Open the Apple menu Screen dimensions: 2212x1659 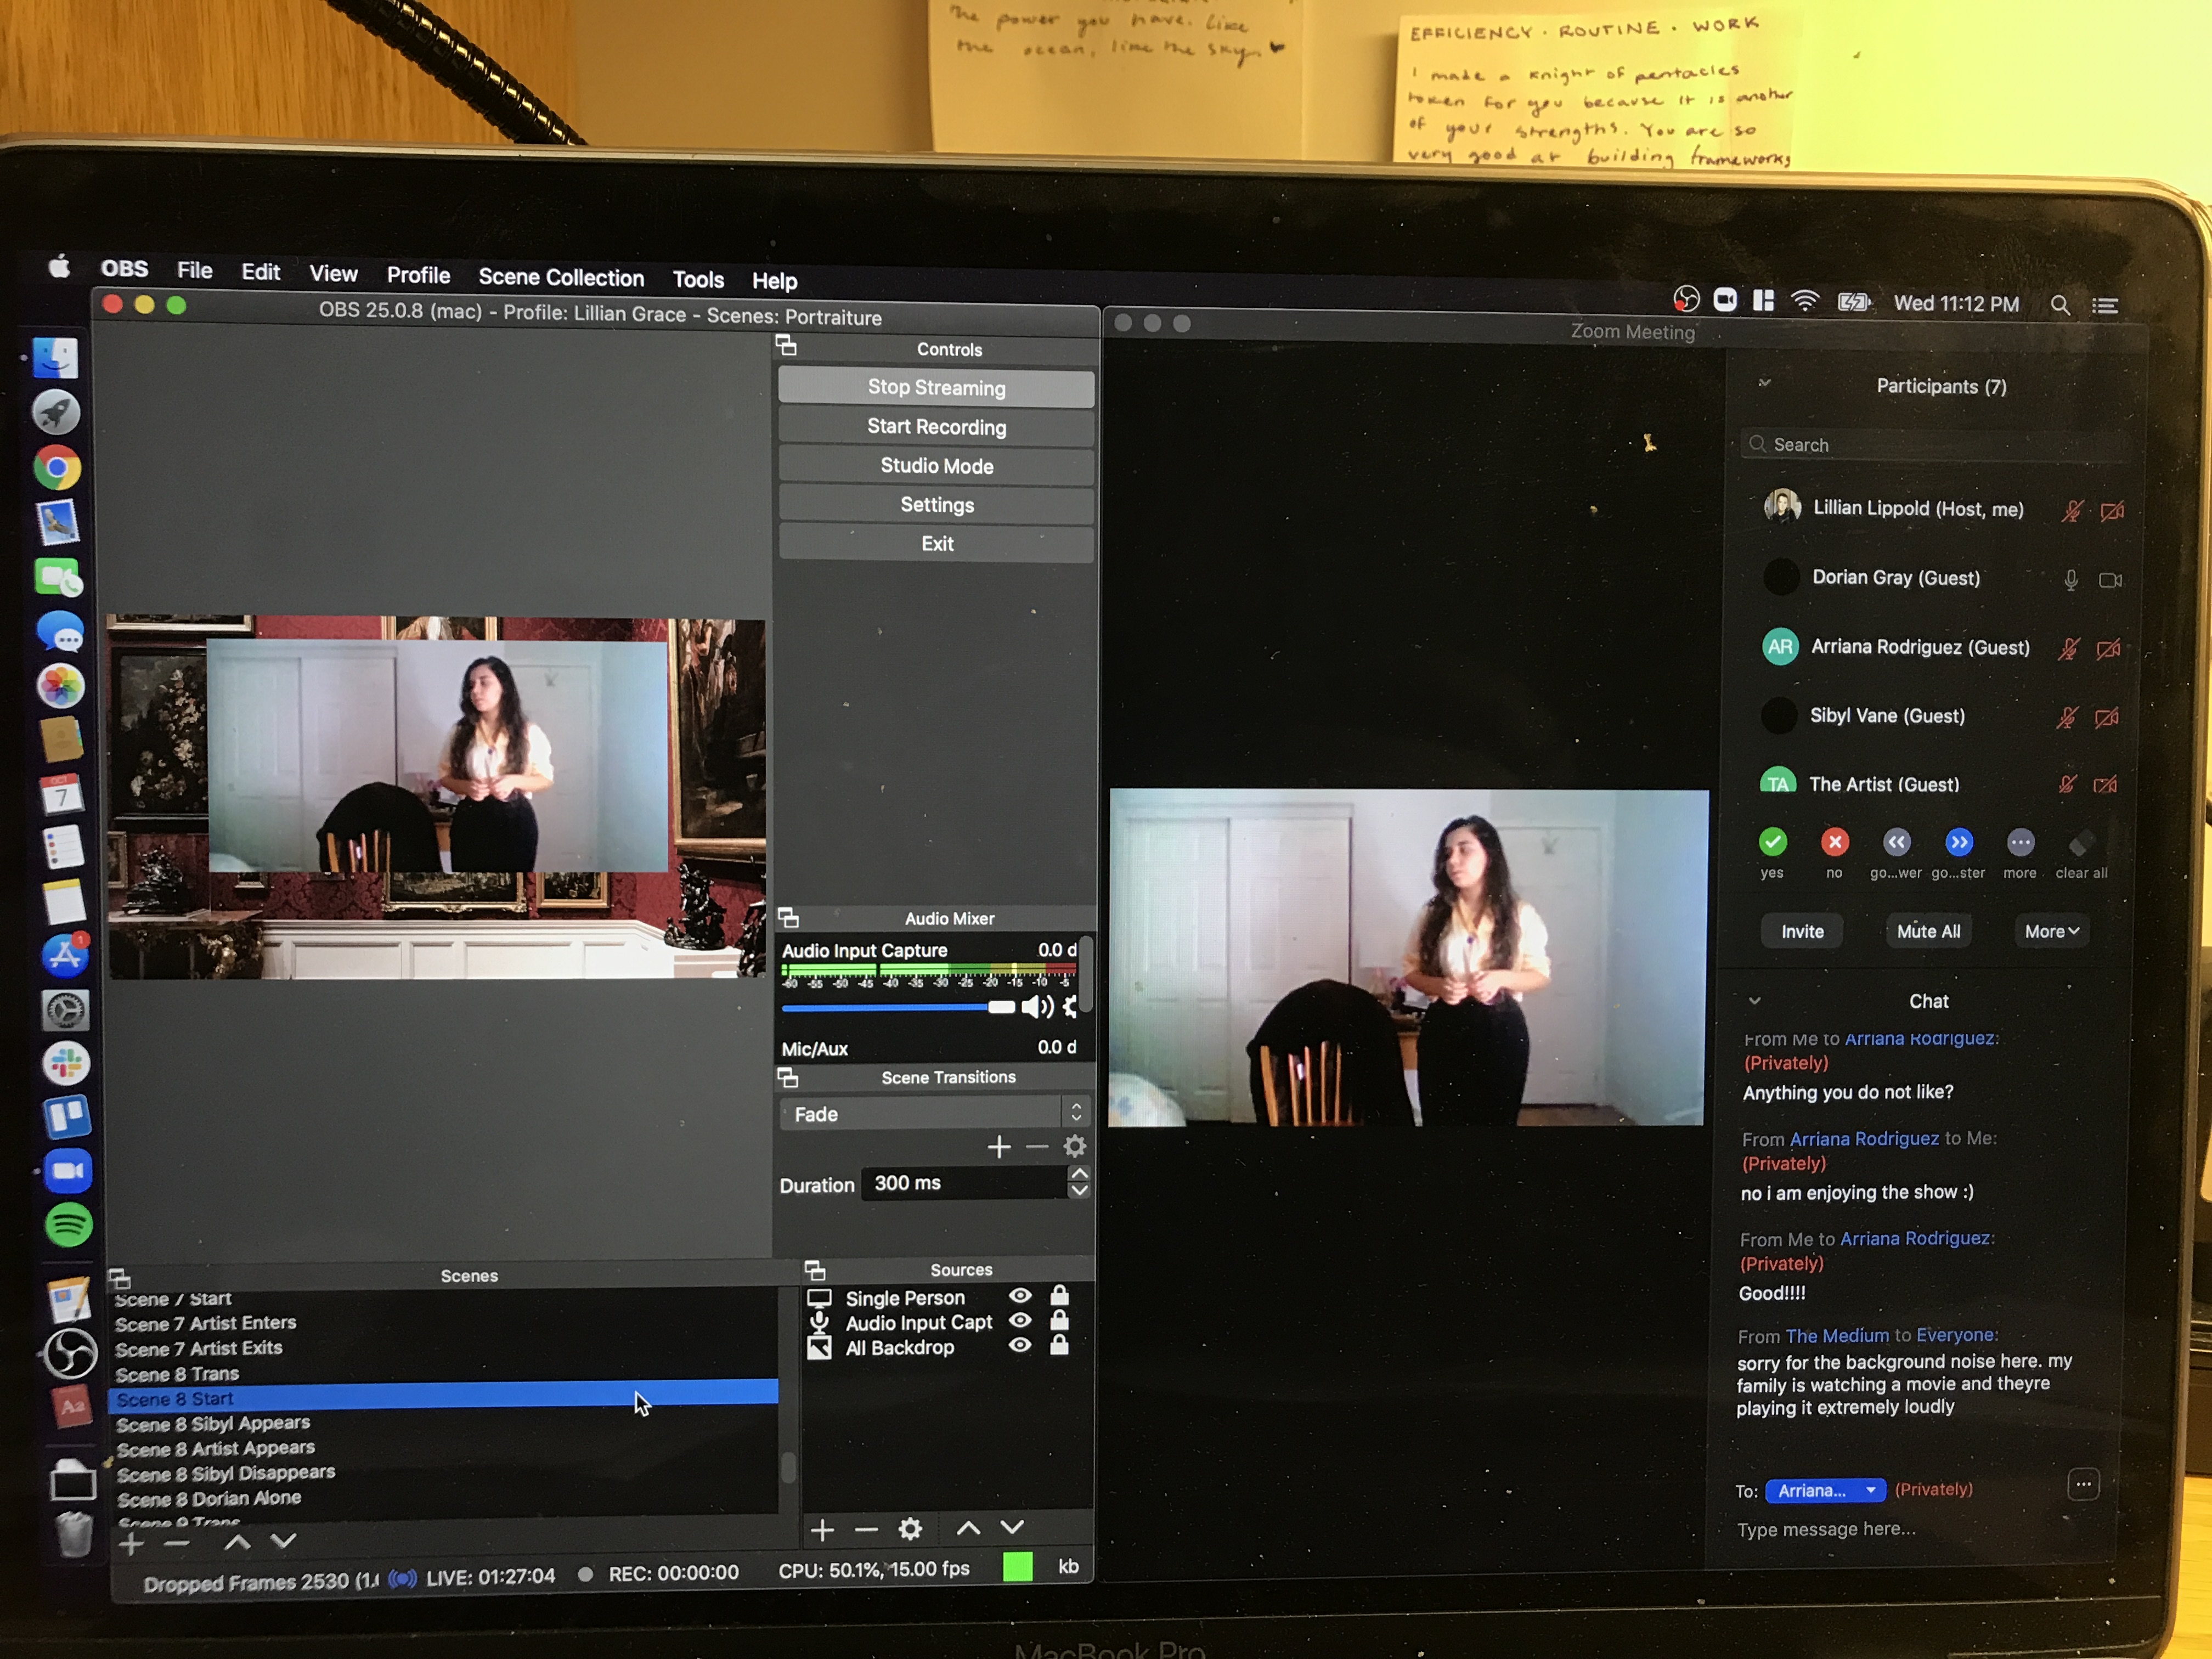click(59, 266)
